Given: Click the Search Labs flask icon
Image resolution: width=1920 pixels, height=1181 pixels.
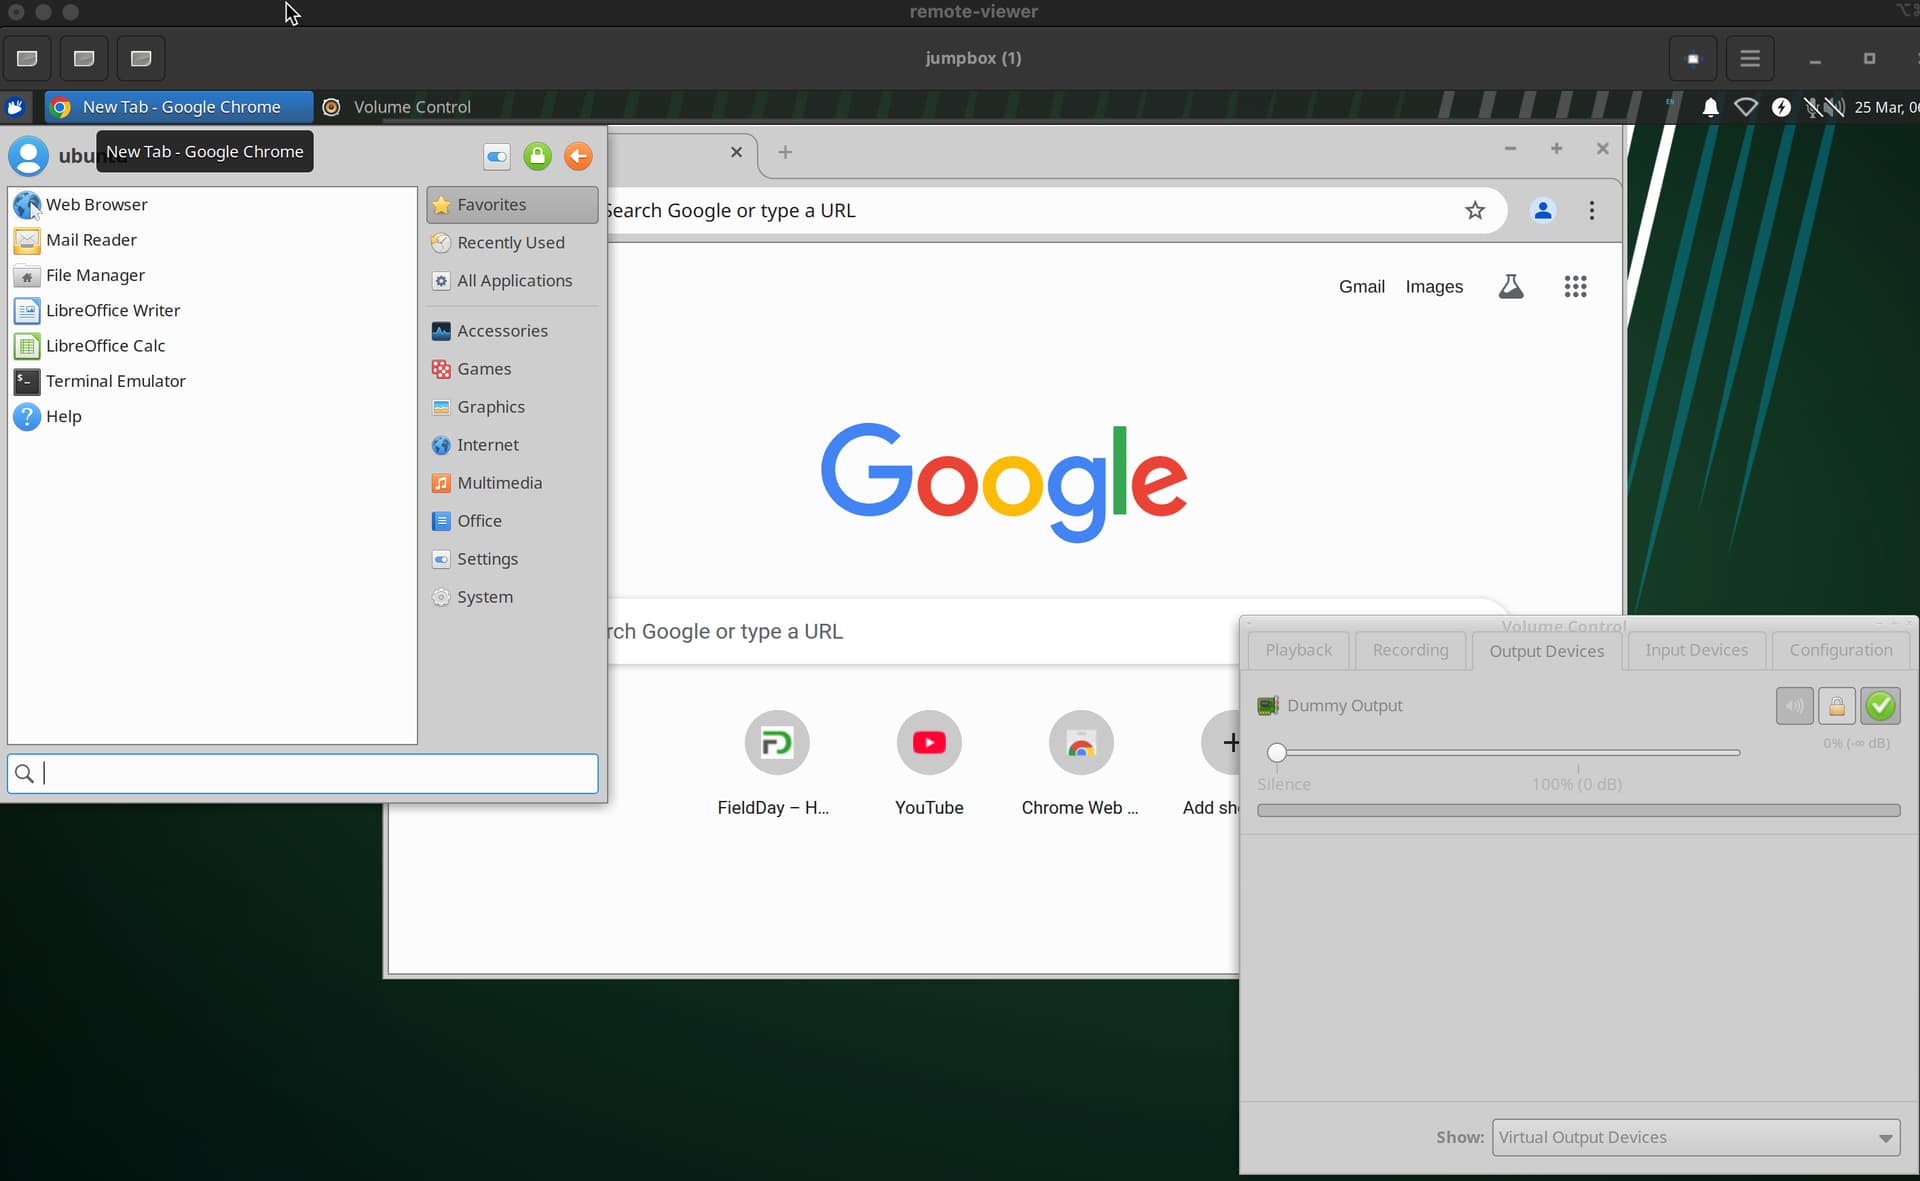Looking at the screenshot, I should coord(1511,287).
